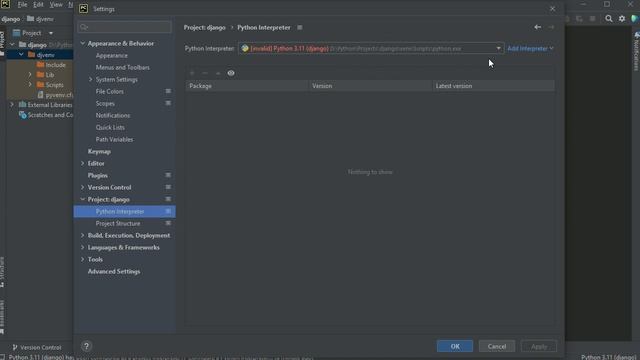Open the Version Control tool window tab
The height and width of the screenshot is (360, 640).
click(37, 347)
